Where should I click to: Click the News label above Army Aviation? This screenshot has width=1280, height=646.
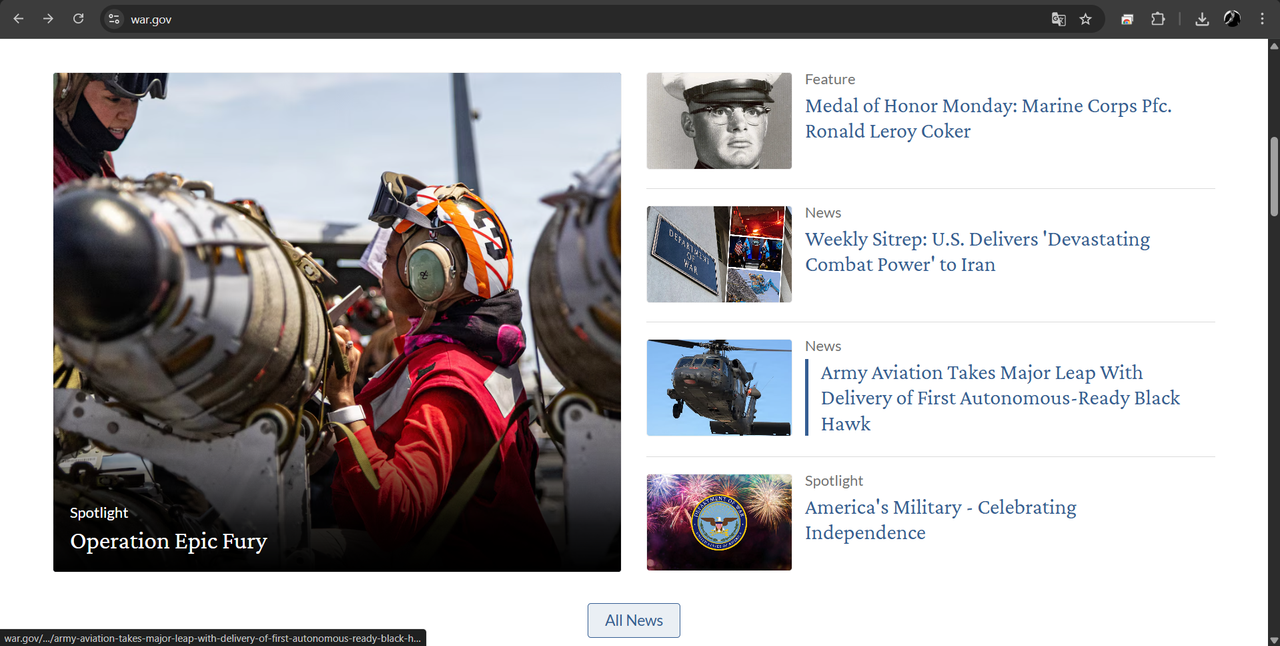point(823,346)
